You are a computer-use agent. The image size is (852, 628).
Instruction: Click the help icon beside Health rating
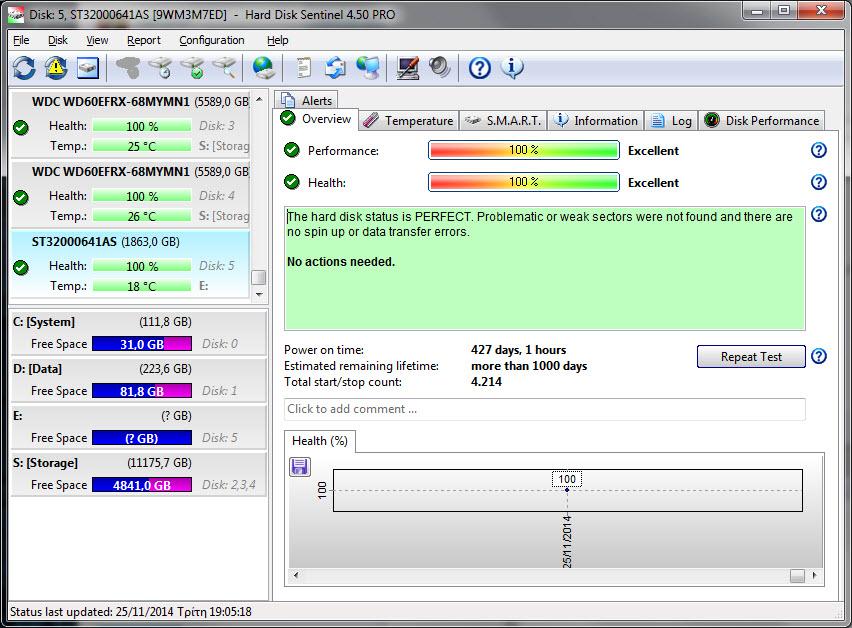tap(819, 182)
